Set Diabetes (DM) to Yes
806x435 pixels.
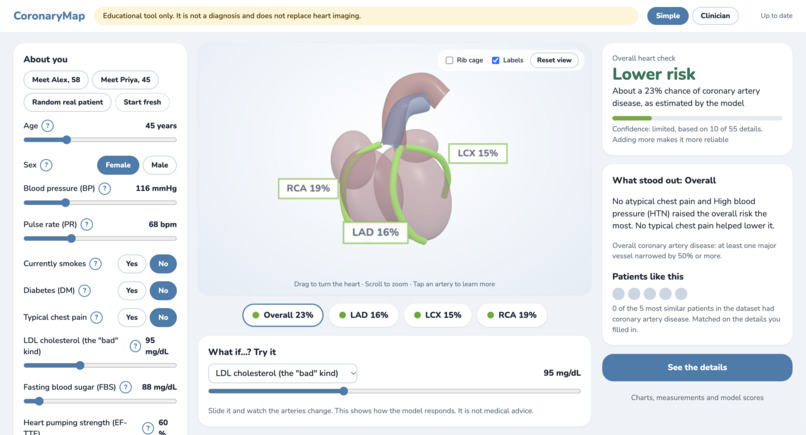point(132,291)
